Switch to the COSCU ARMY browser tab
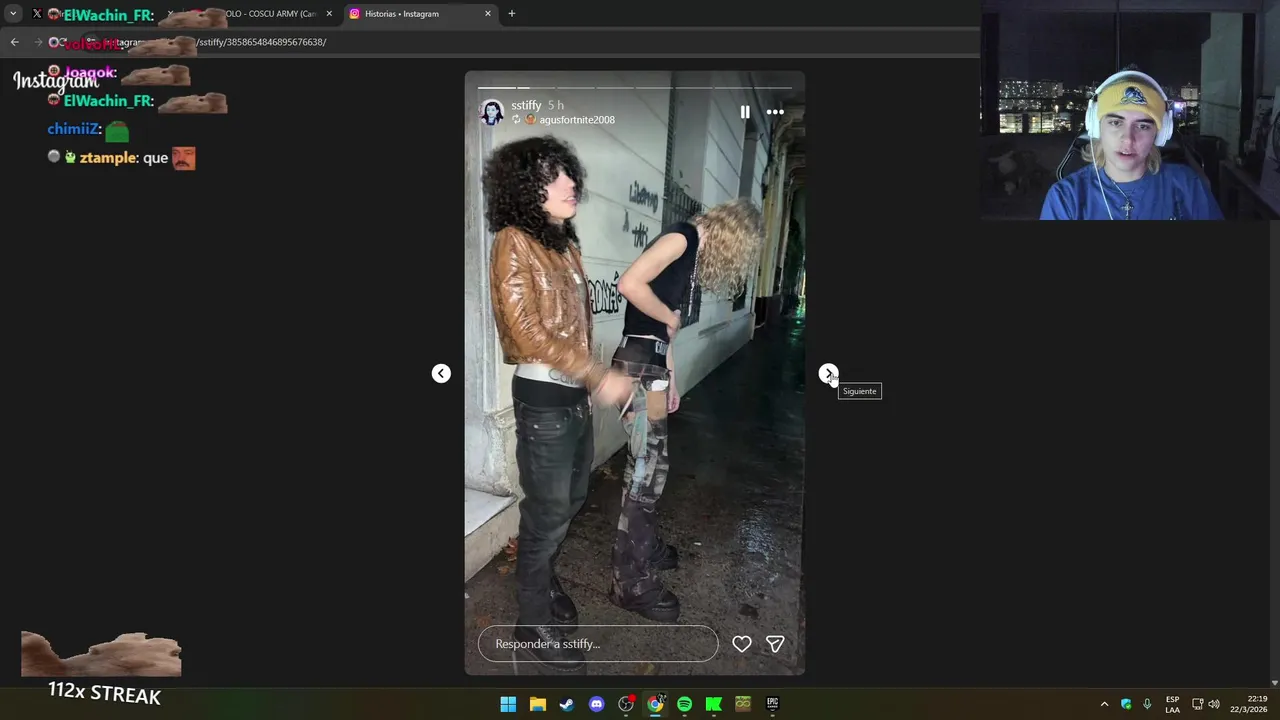Screen dimensions: 1280x720 click(262, 14)
